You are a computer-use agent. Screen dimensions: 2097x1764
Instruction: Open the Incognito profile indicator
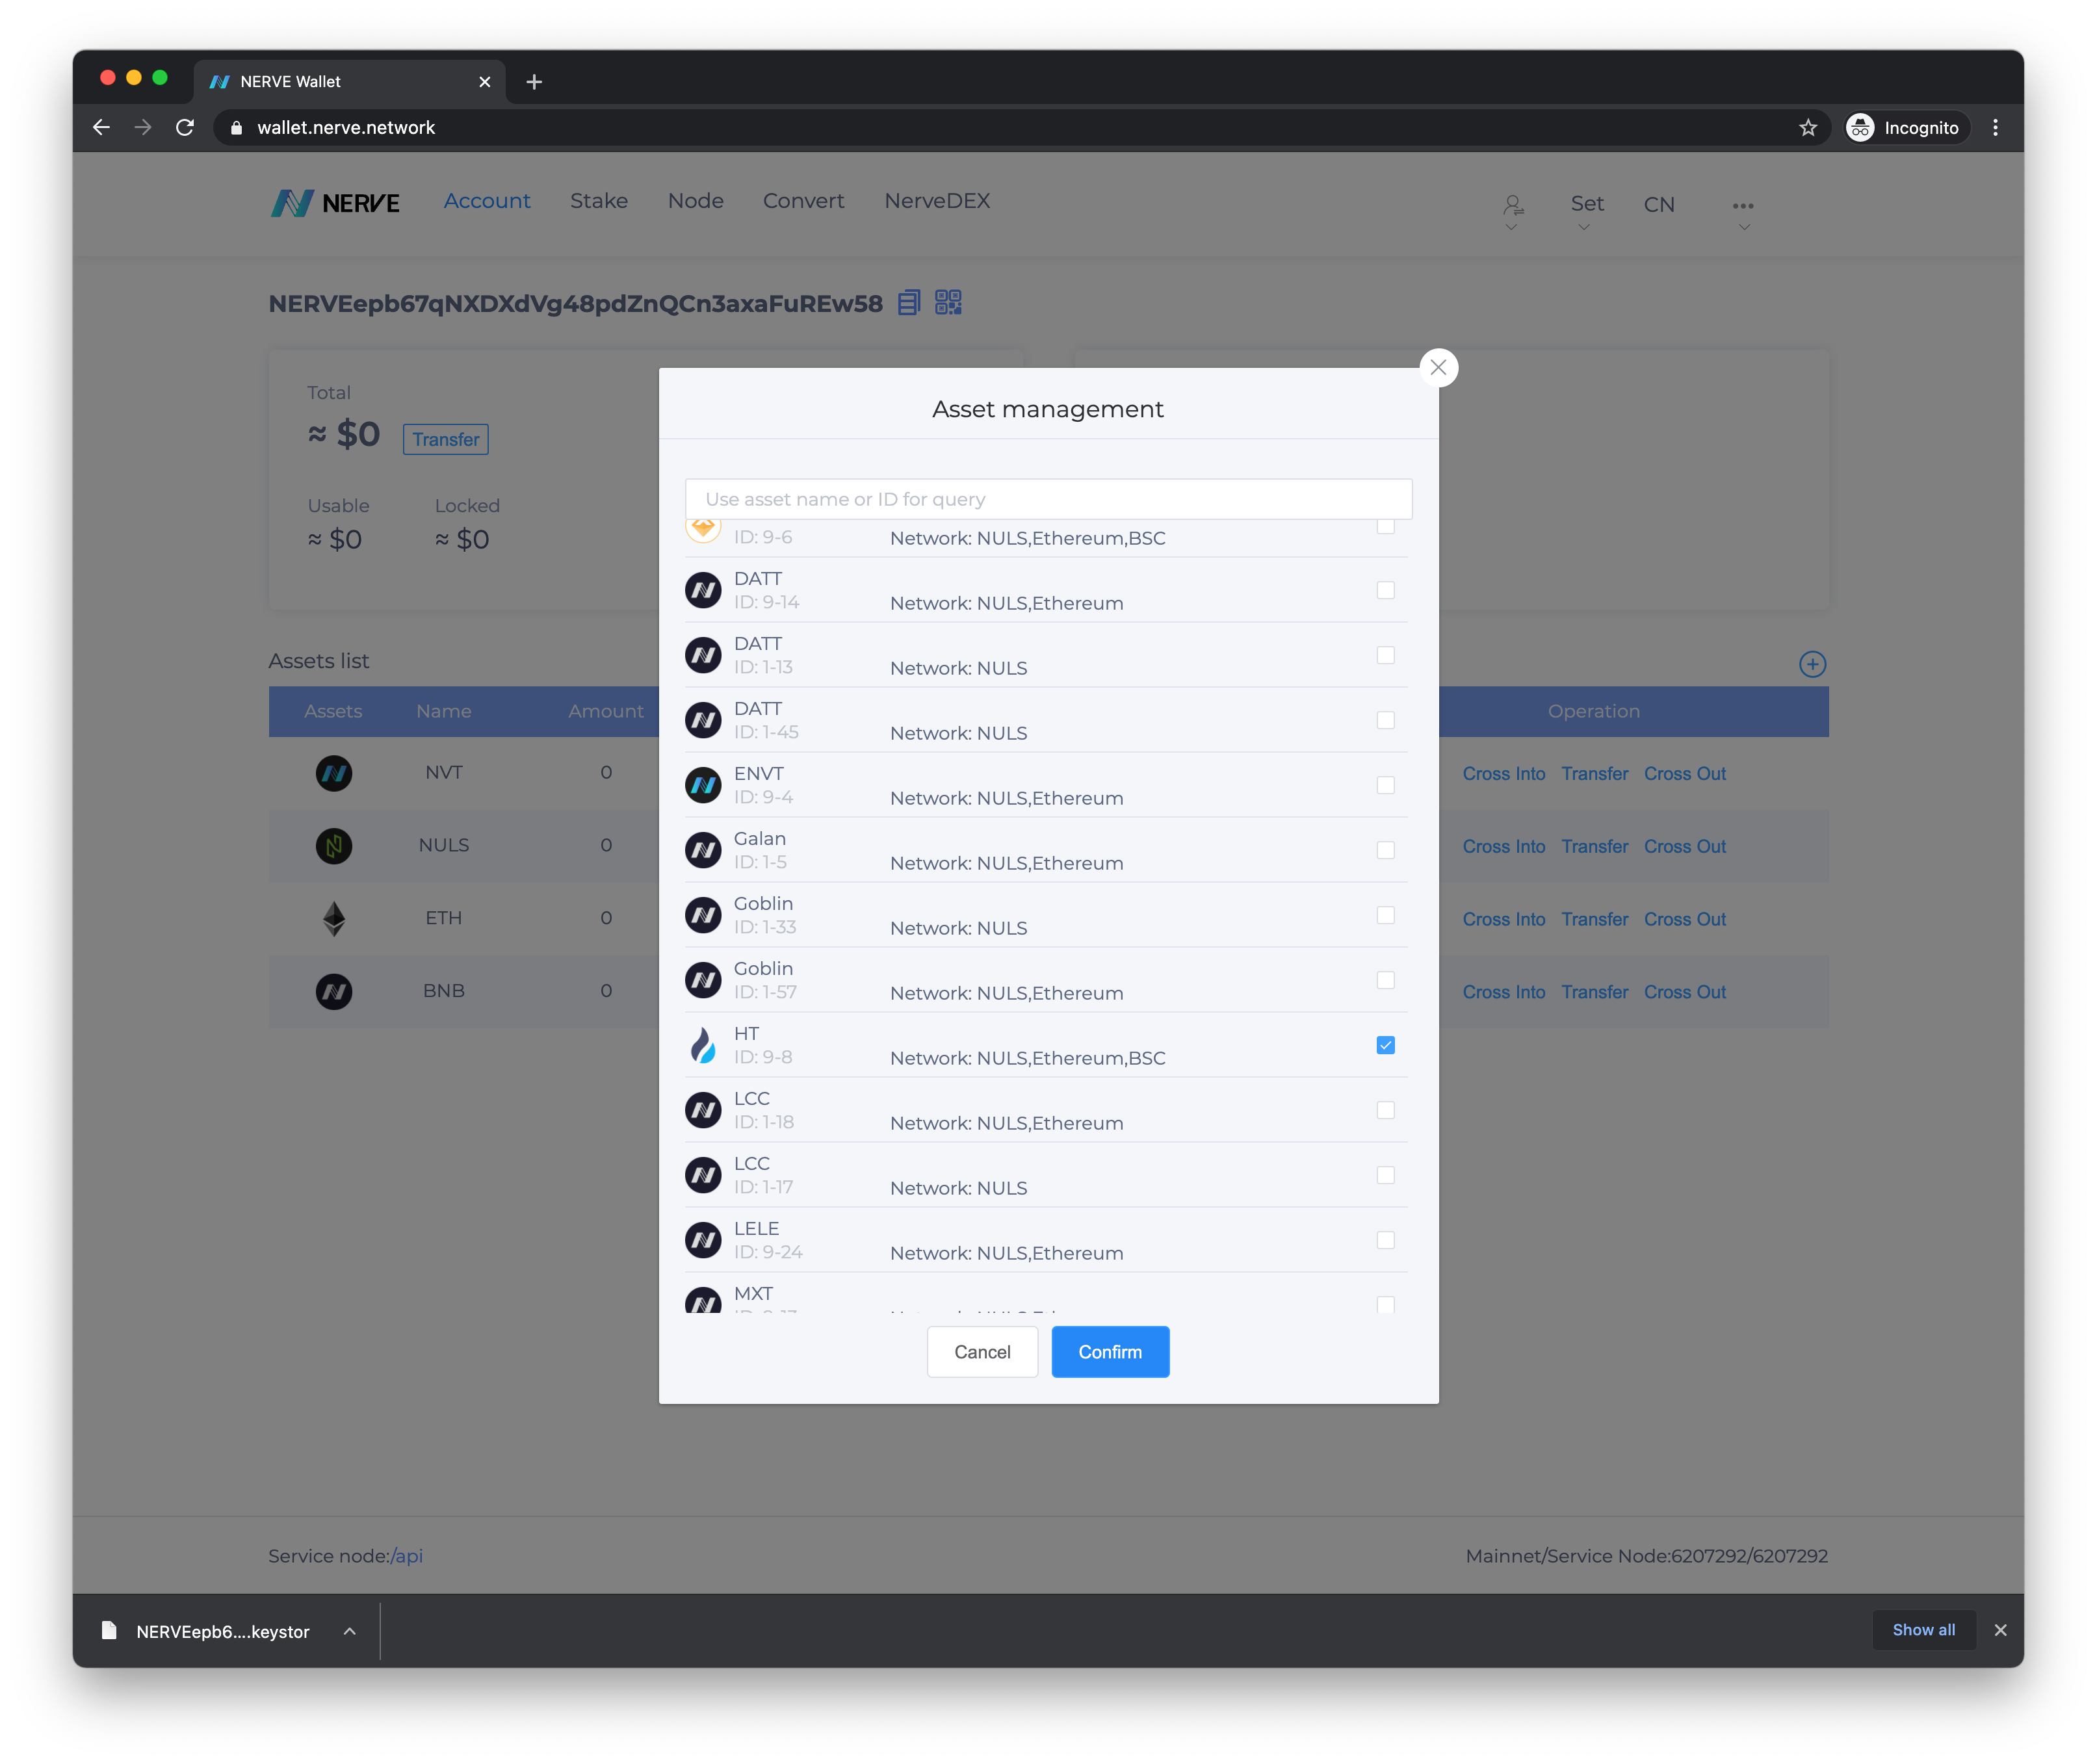[1907, 128]
